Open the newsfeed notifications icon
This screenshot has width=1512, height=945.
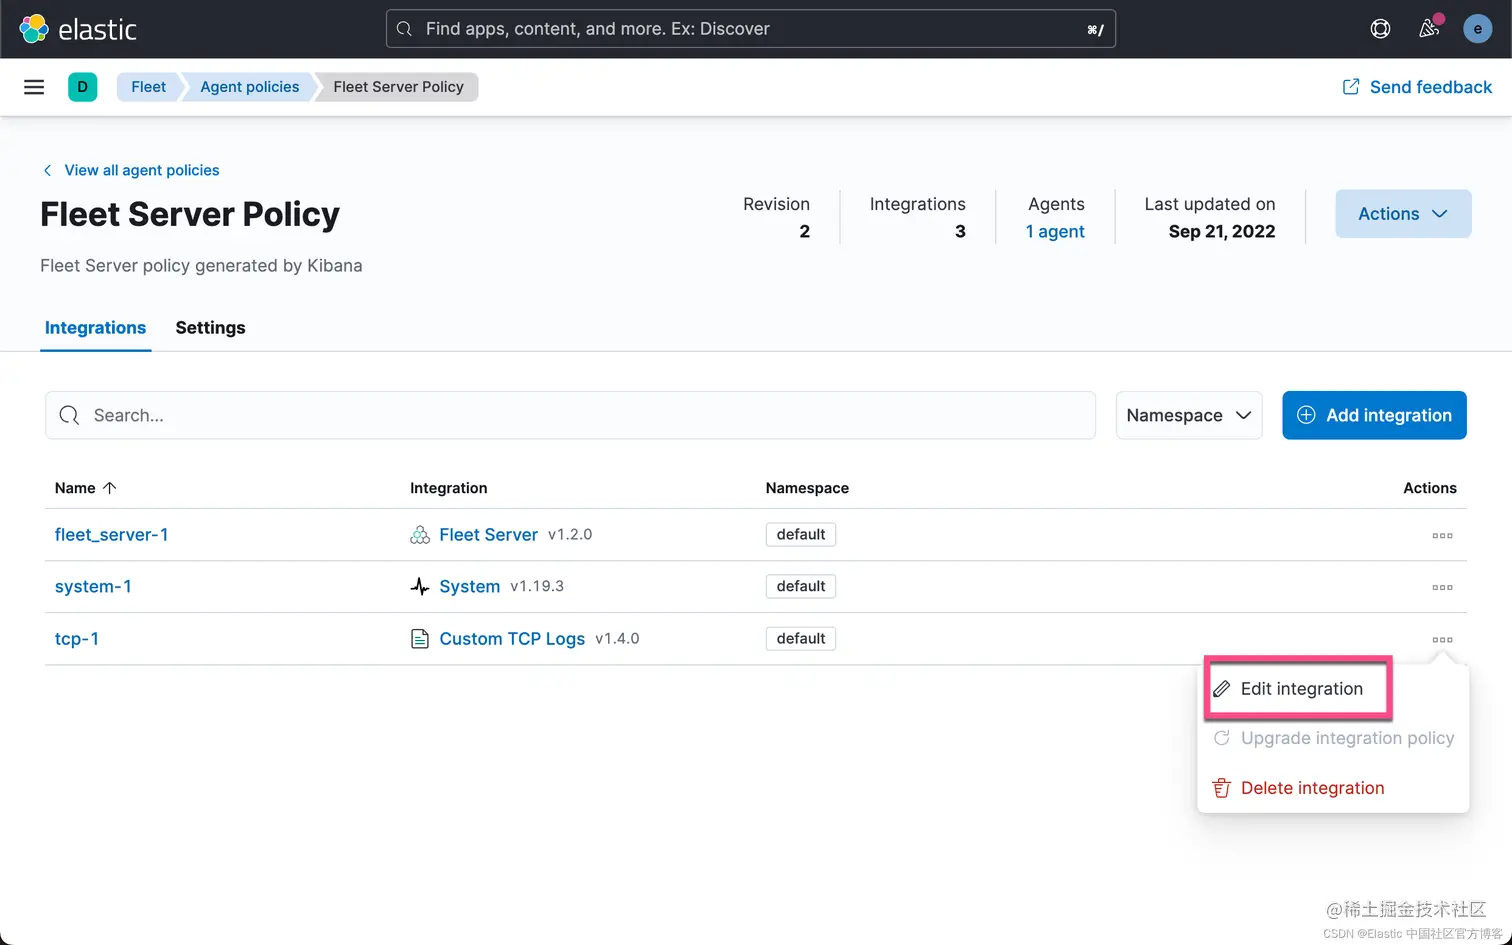(x=1429, y=29)
